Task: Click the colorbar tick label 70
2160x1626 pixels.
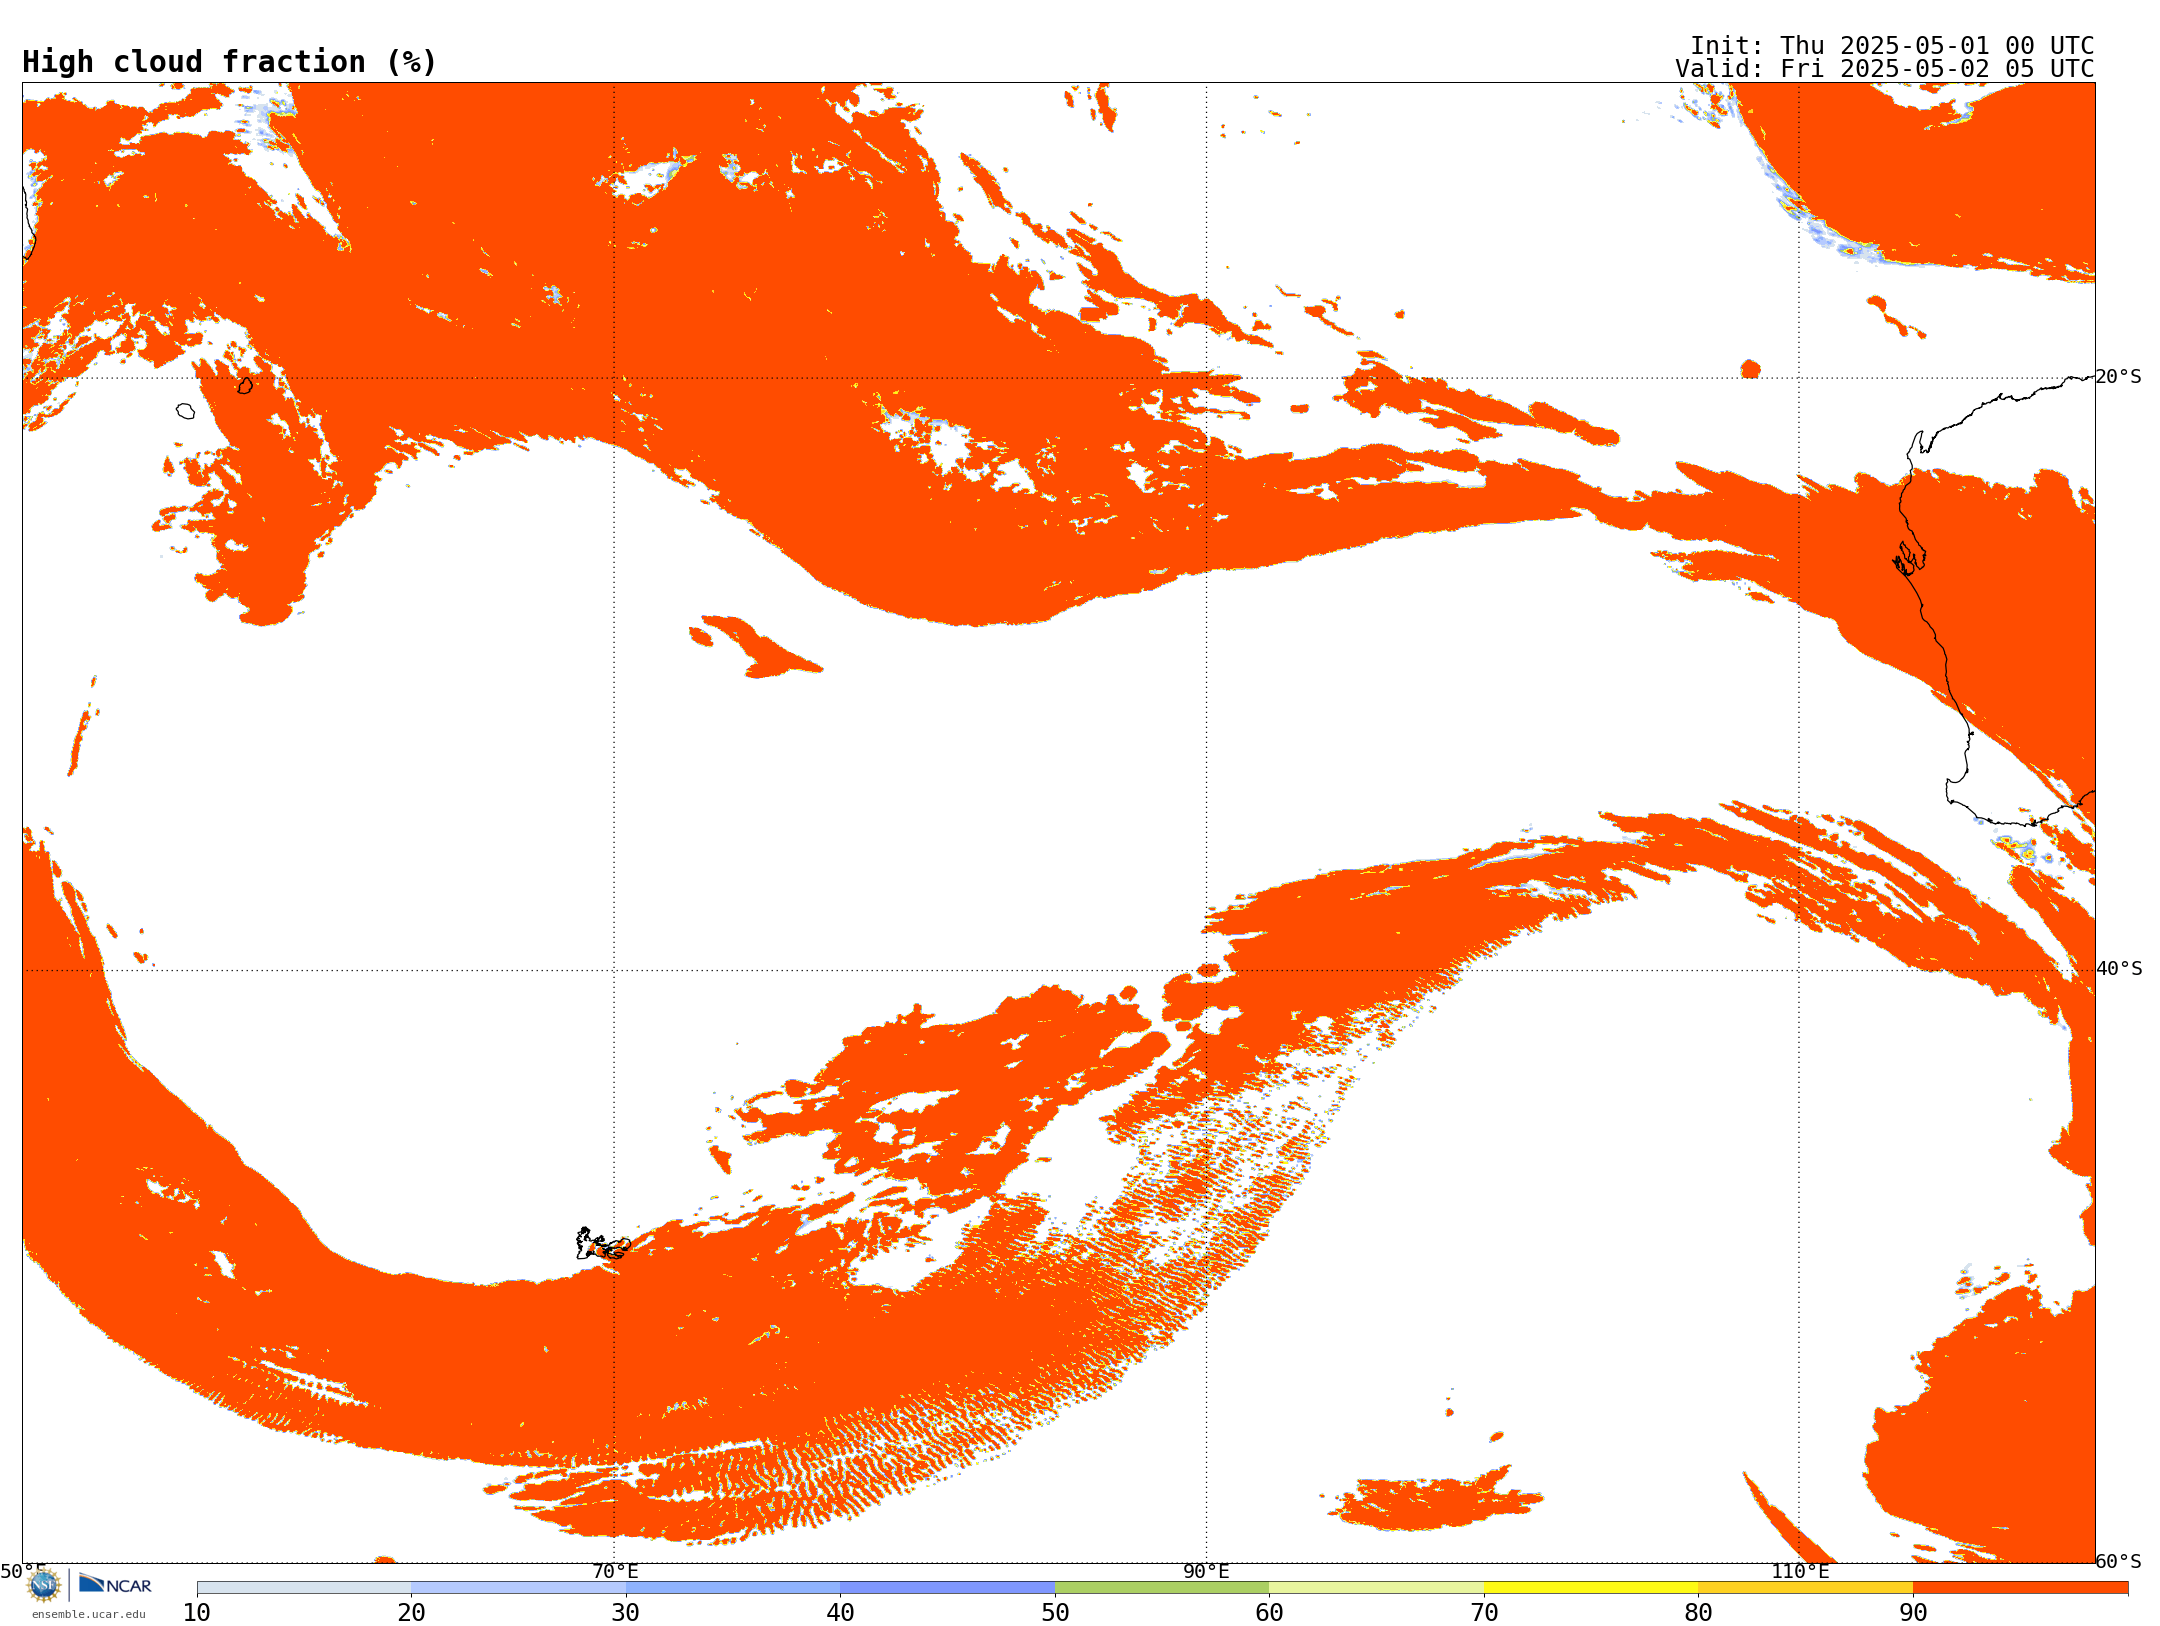Action: (1484, 1612)
